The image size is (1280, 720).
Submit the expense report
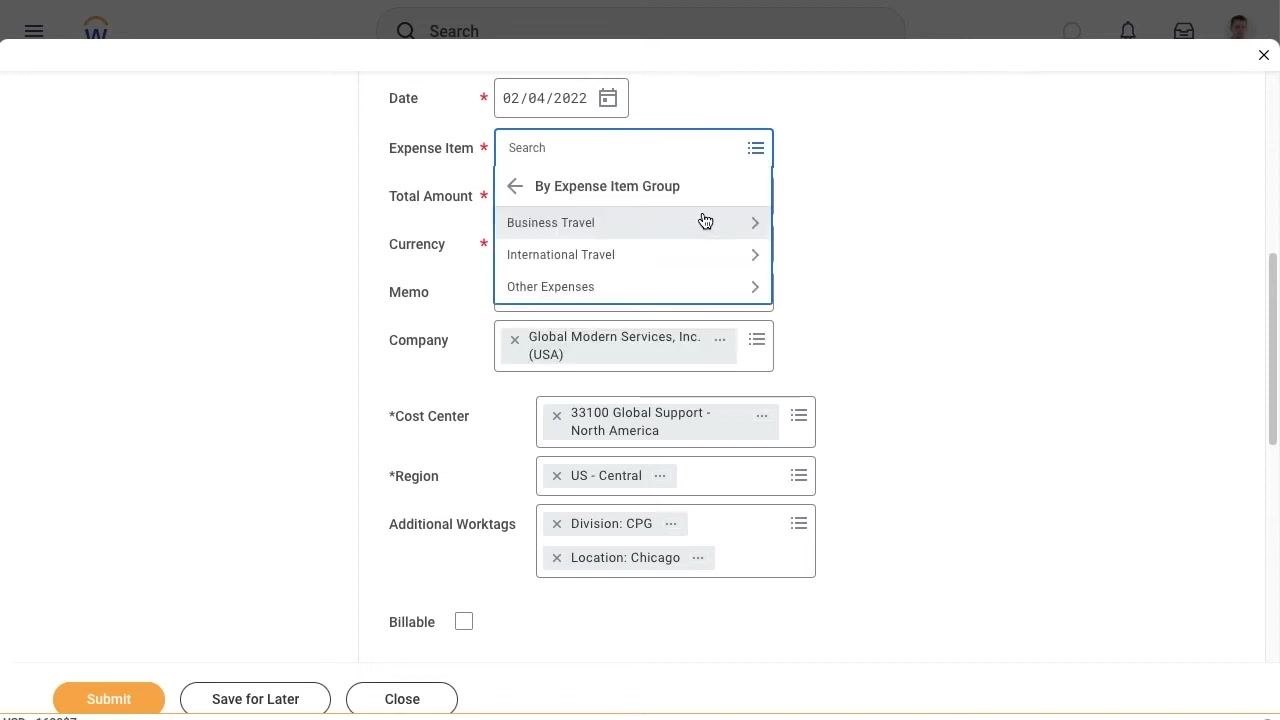point(109,699)
